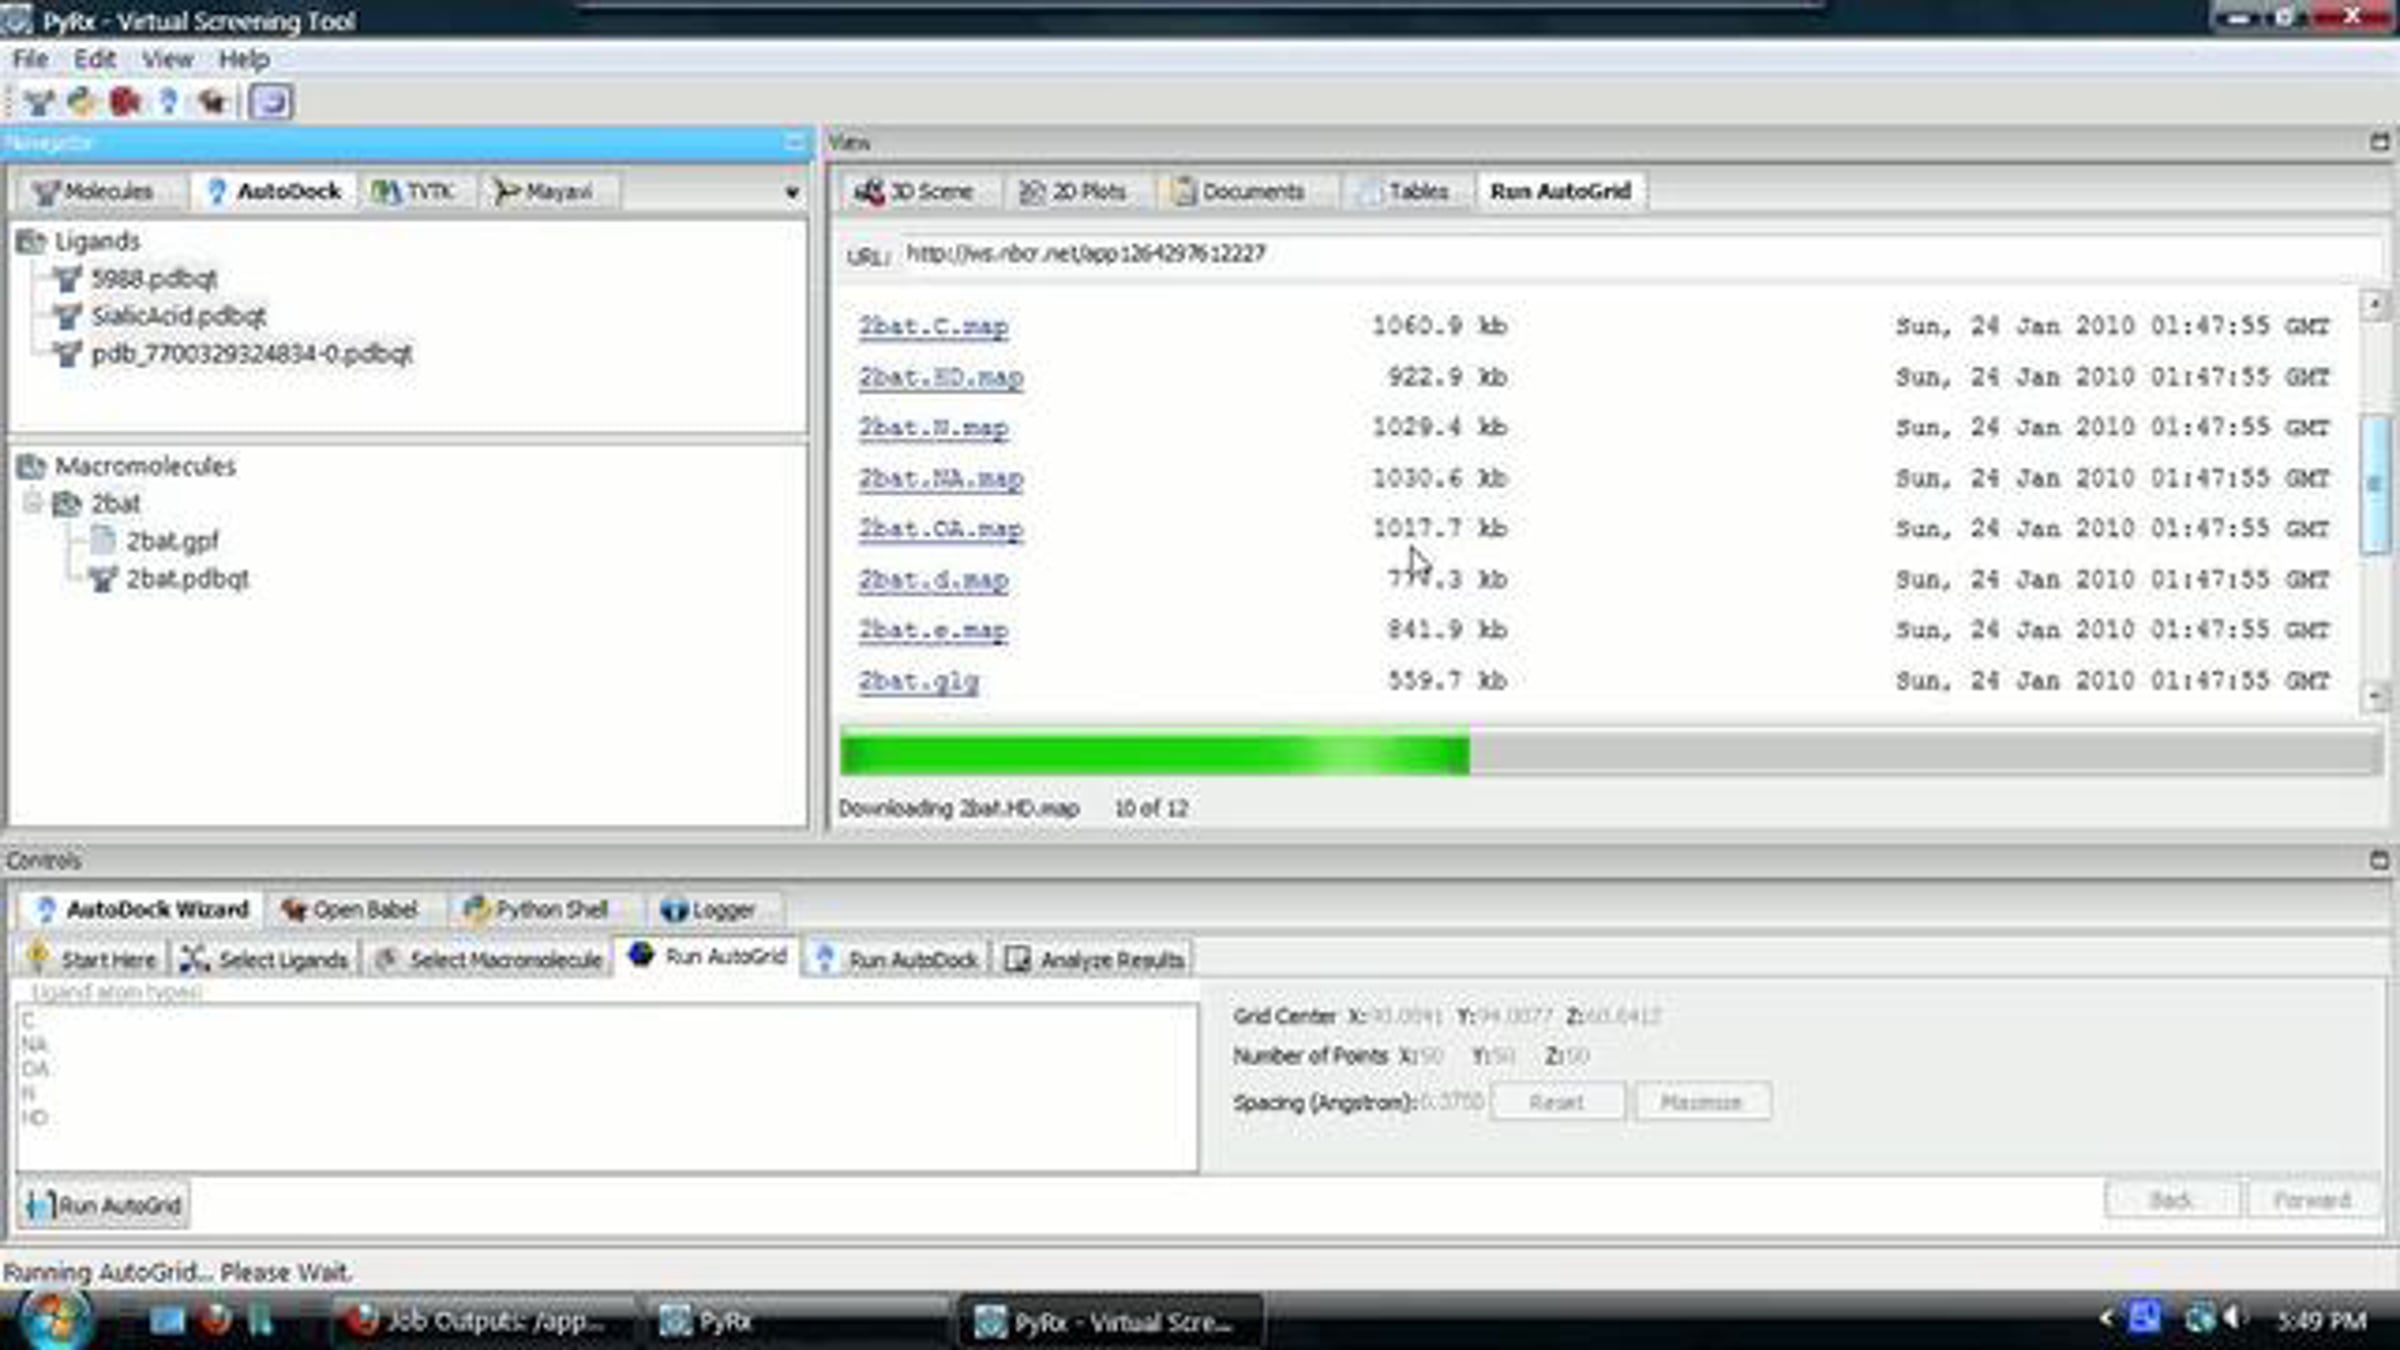
Task: Click the Forward wizard button
Action: point(2312,1200)
